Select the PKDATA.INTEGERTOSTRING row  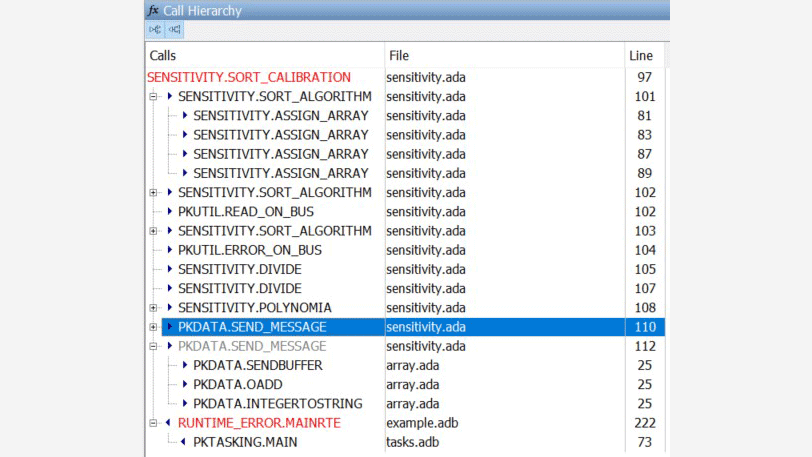(277, 404)
